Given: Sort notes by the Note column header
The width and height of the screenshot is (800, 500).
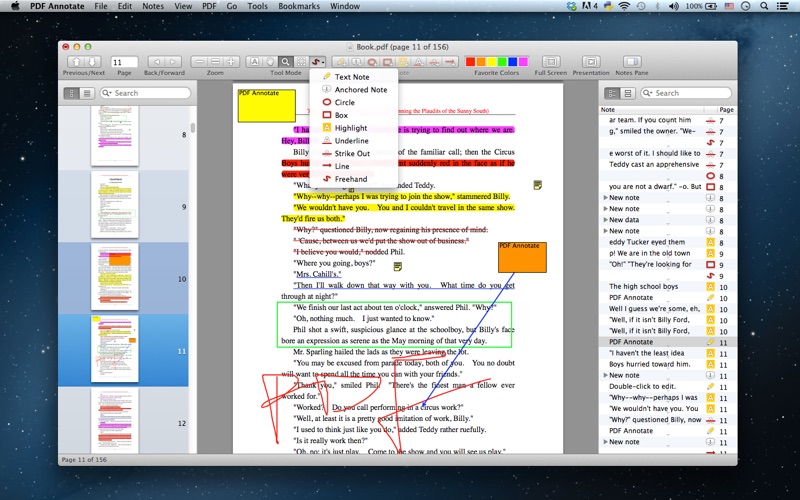Looking at the screenshot, I should pos(651,110).
